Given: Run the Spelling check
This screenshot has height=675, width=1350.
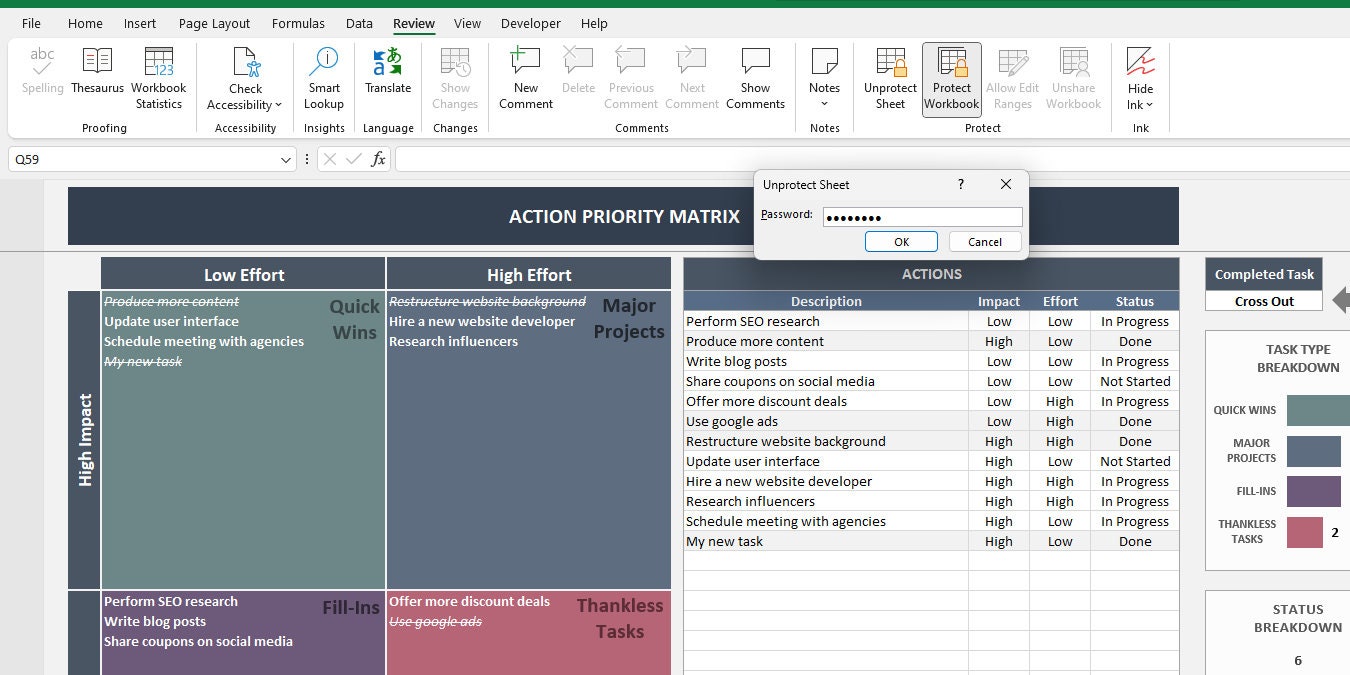Looking at the screenshot, I should (42, 77).
